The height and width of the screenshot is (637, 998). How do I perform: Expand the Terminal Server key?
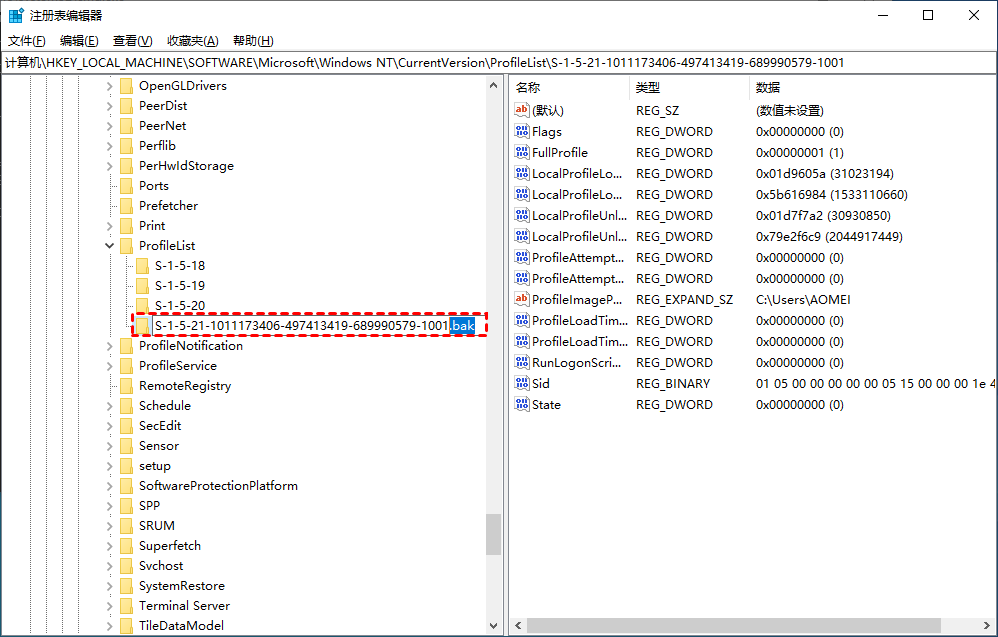pos(109,606)
